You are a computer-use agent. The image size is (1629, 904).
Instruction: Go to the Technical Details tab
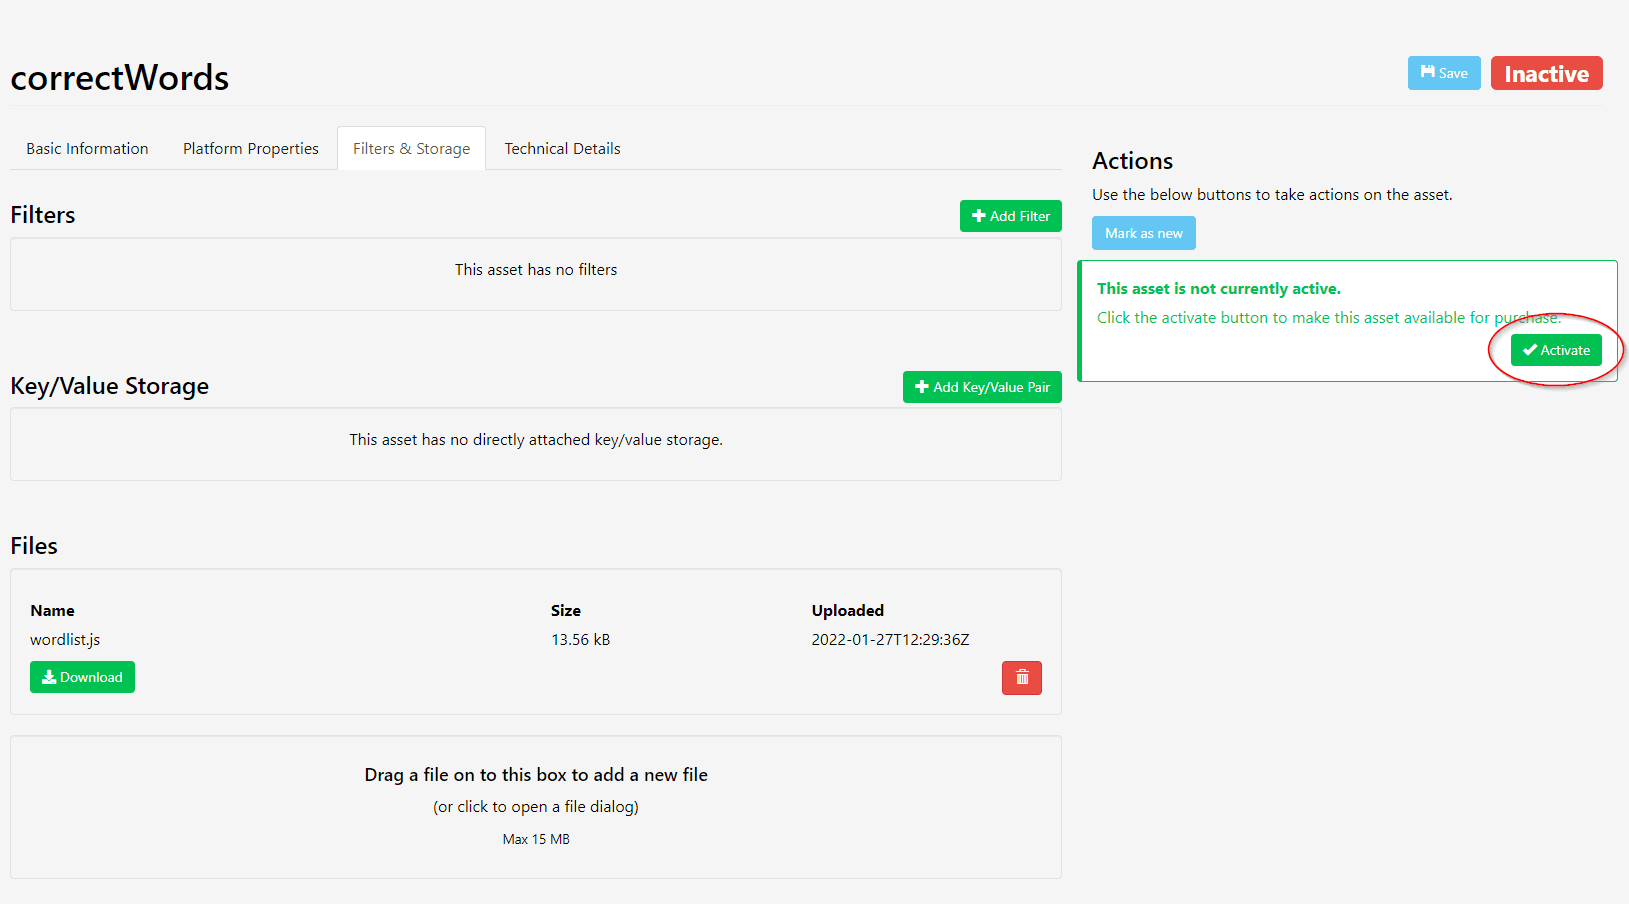pos(562,149)
